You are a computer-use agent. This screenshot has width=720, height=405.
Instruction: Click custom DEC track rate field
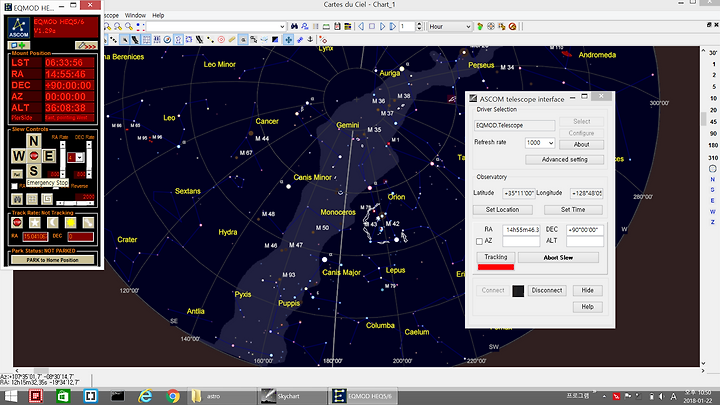click(x=80, y=236)
